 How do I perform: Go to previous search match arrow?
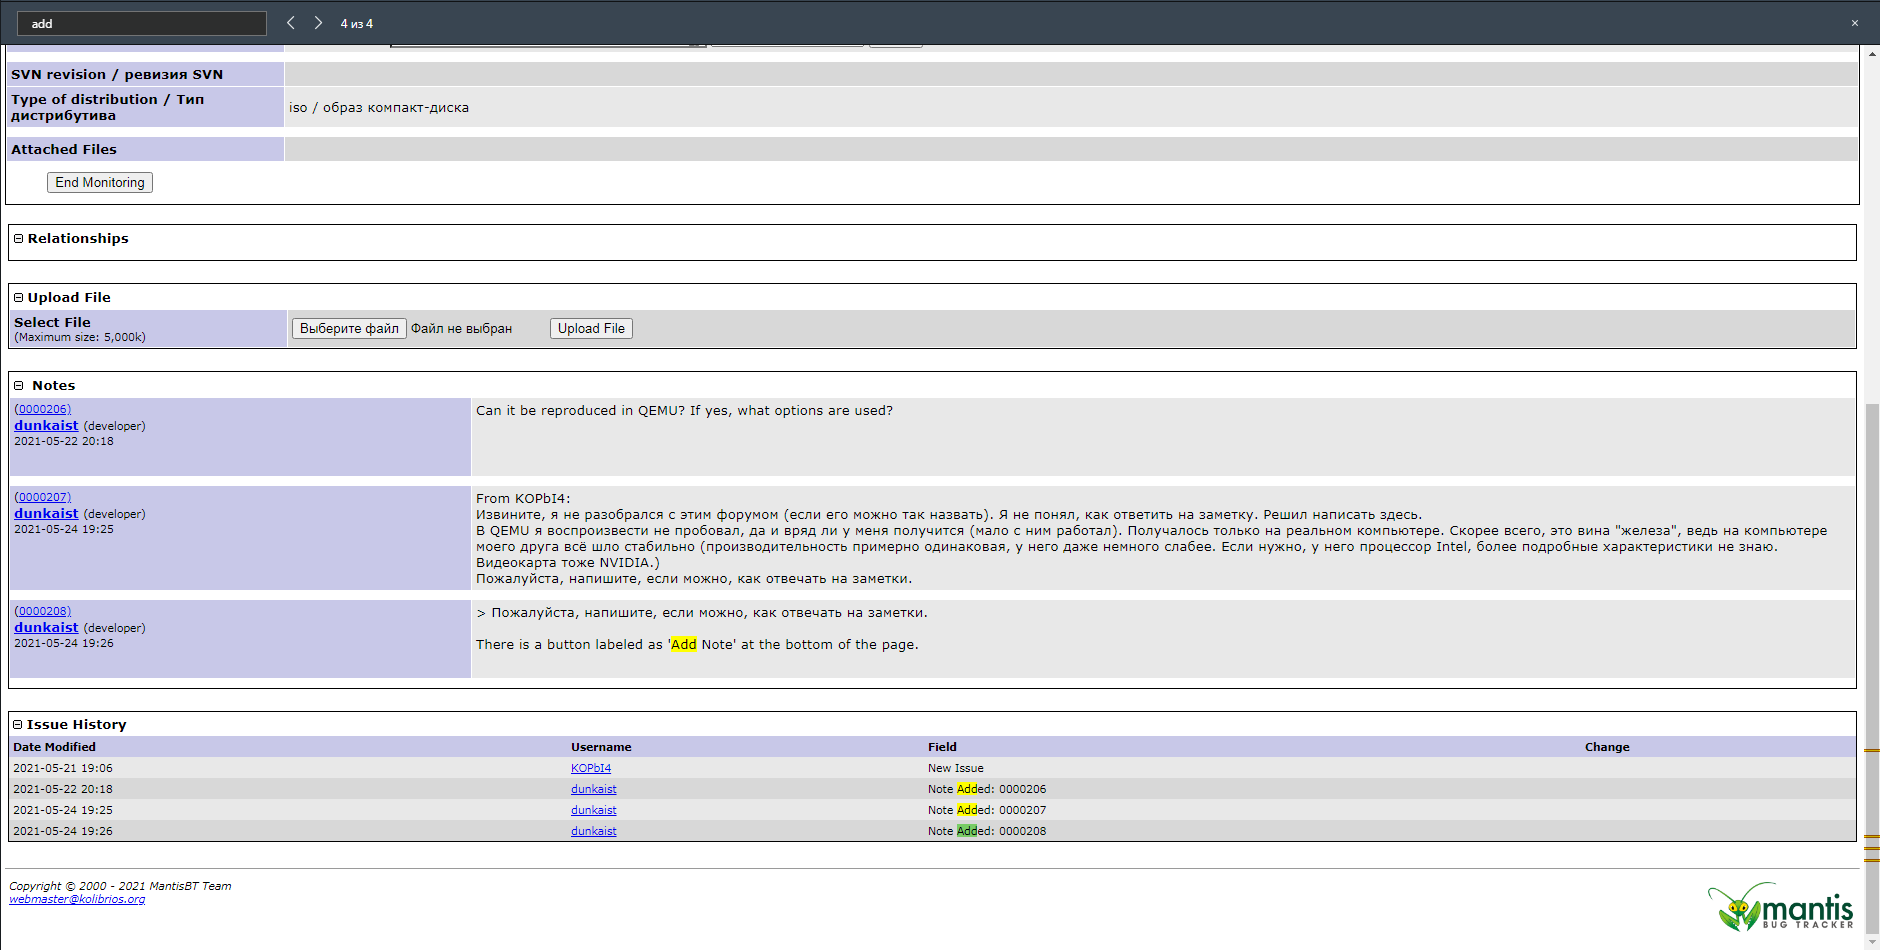[x=291, y=23]
